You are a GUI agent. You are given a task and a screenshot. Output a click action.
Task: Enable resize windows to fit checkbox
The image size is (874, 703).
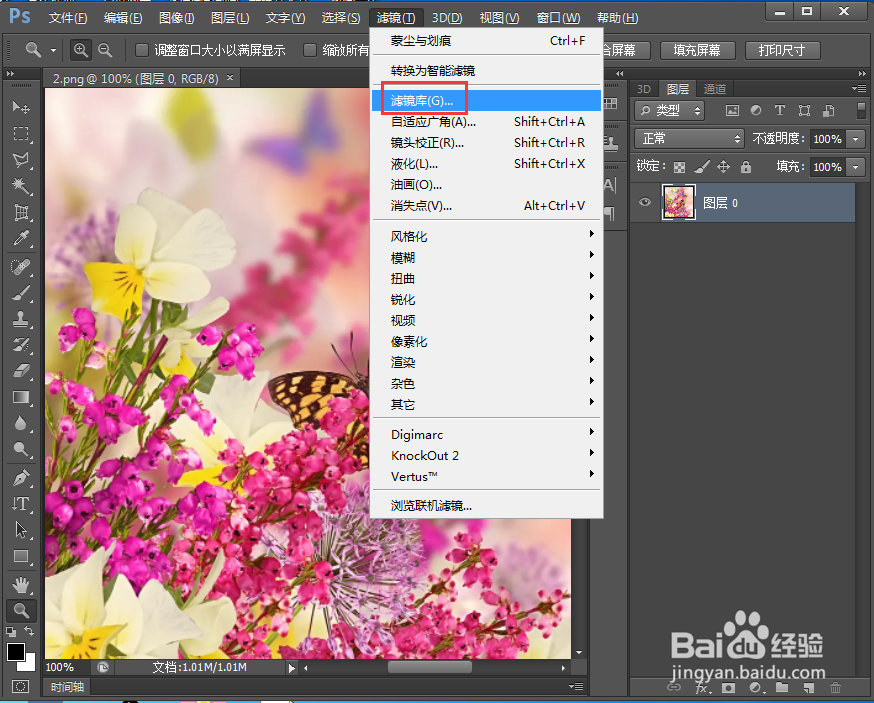point(142,50)
